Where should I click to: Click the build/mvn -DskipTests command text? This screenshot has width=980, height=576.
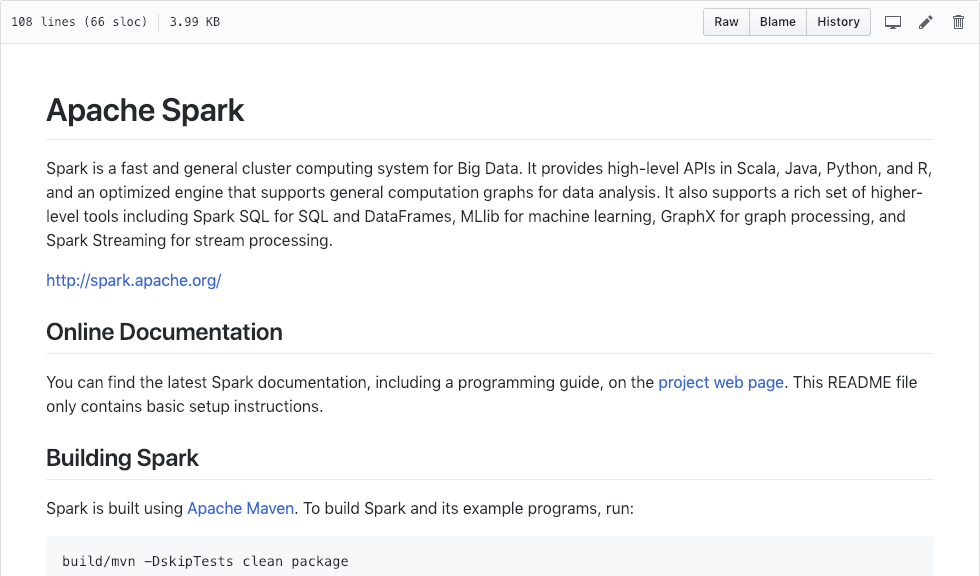pyautogui.click(x=205, y=561)
